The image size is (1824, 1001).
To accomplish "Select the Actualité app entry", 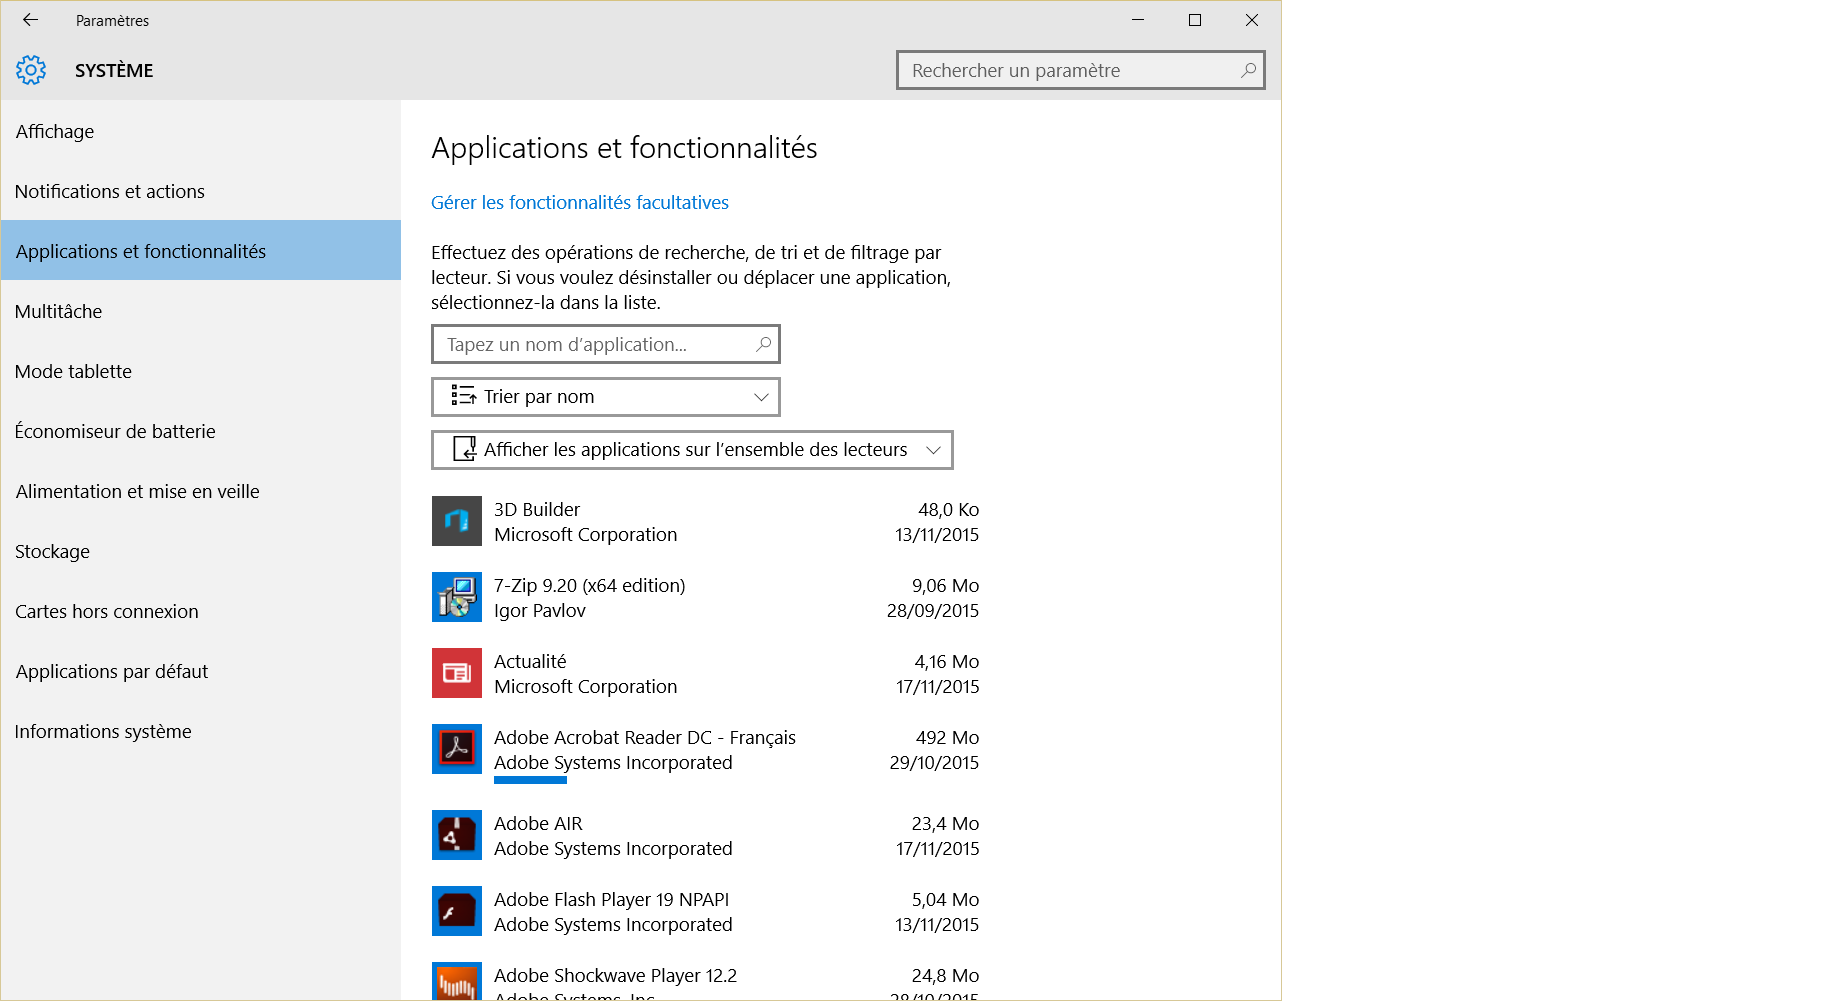I will 706,673.
